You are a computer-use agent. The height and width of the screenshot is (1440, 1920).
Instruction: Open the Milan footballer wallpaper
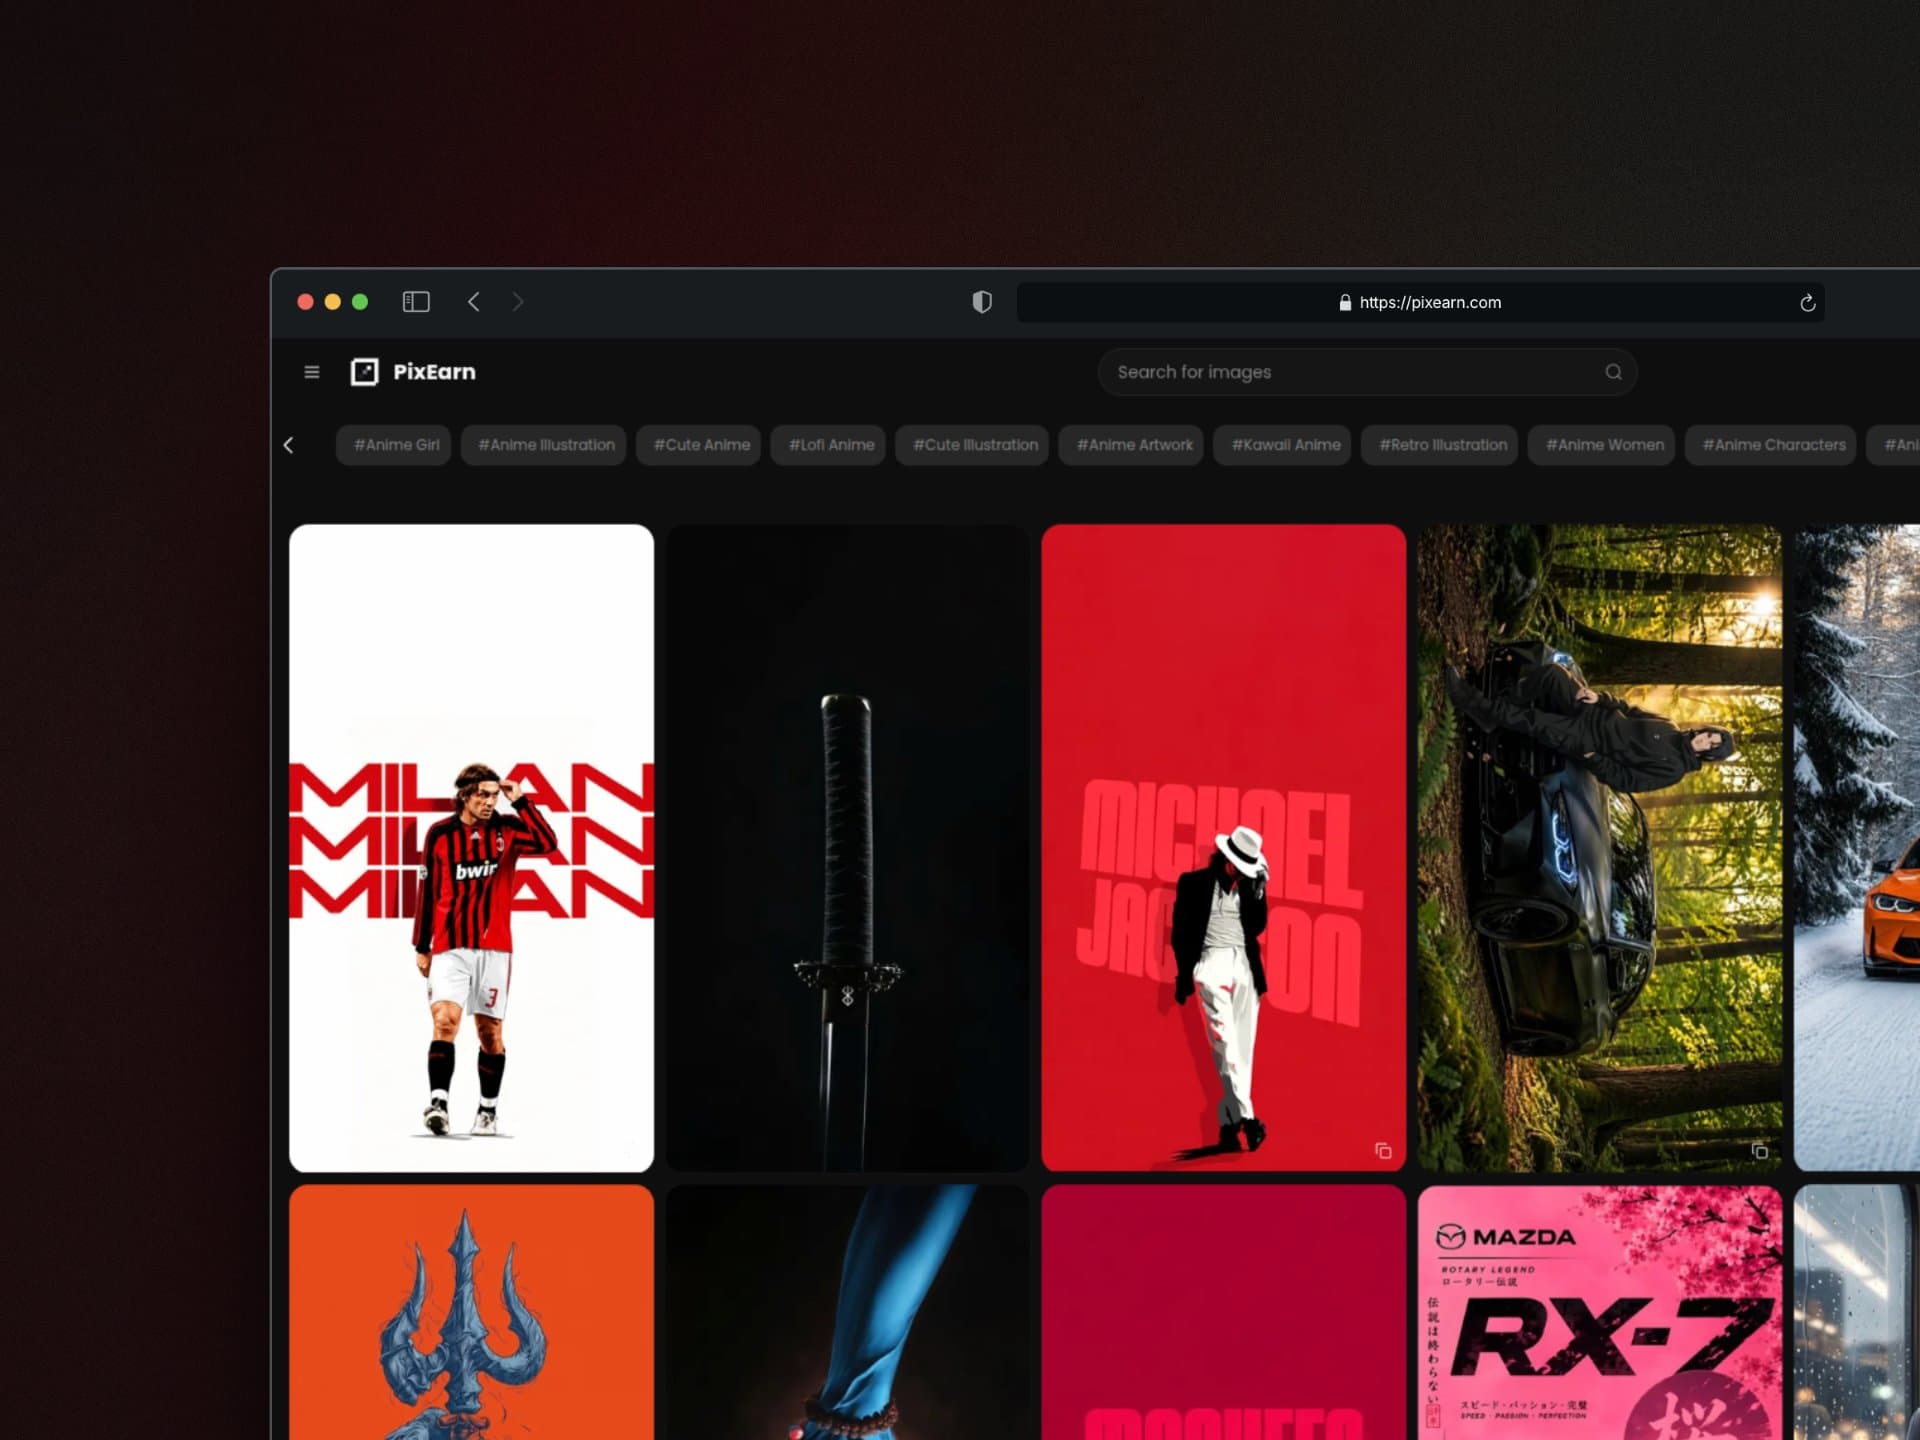(x=471, y=848)
